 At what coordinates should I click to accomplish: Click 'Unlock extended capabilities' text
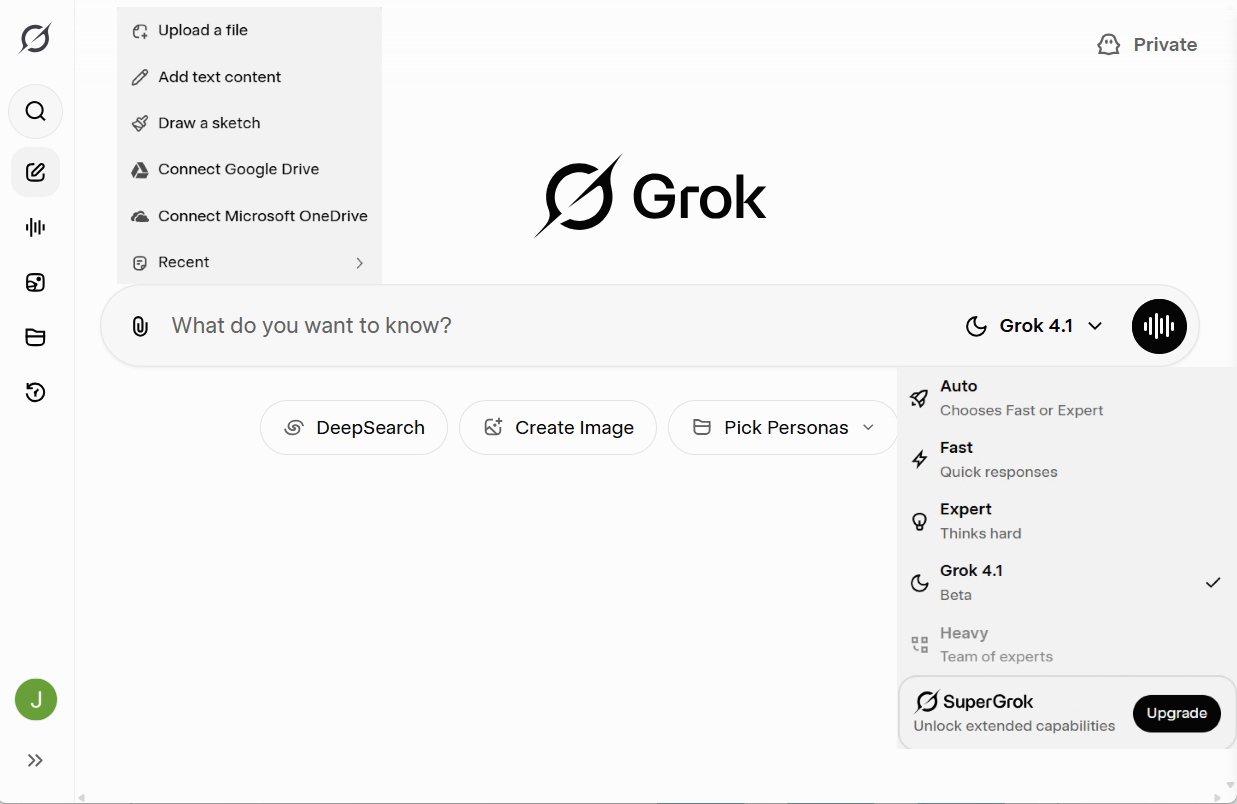[x=1014, y=726]
